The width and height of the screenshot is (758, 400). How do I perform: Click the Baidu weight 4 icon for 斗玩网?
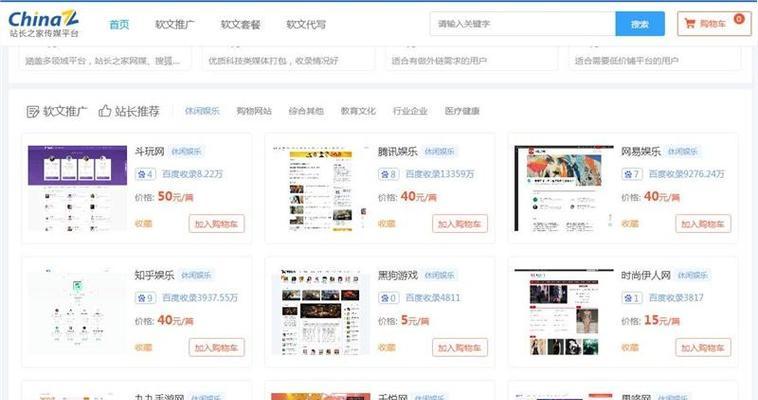pyautogui.click(x=145, y=174)
